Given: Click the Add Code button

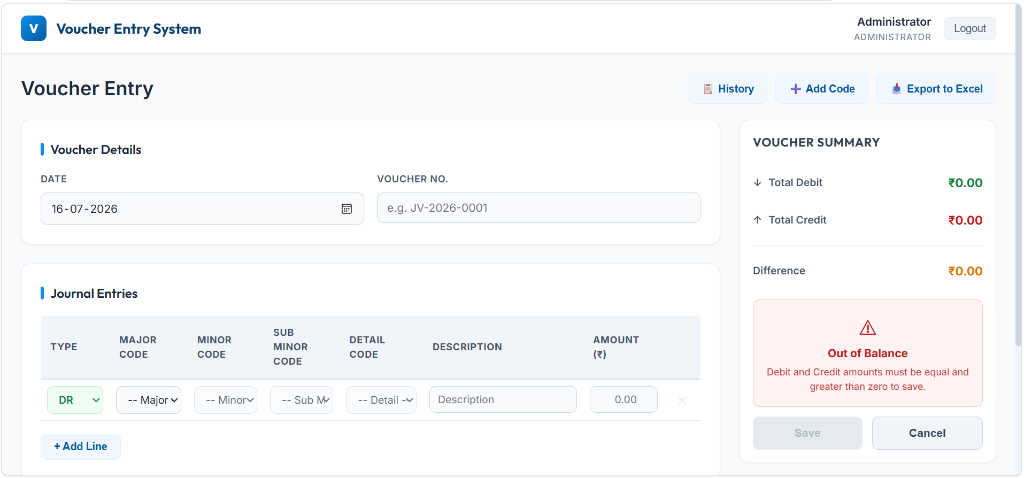Looking at the screenshot, I should click(822, 89).
